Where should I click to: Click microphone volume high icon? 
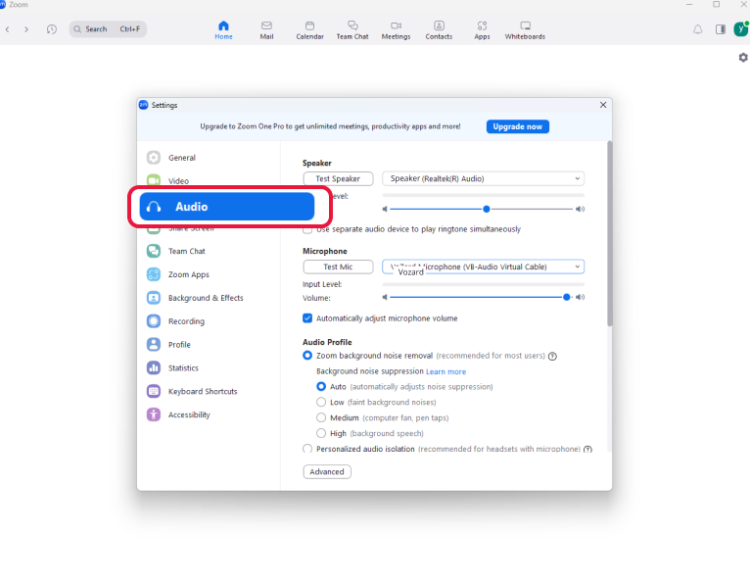tap(580, 297)
